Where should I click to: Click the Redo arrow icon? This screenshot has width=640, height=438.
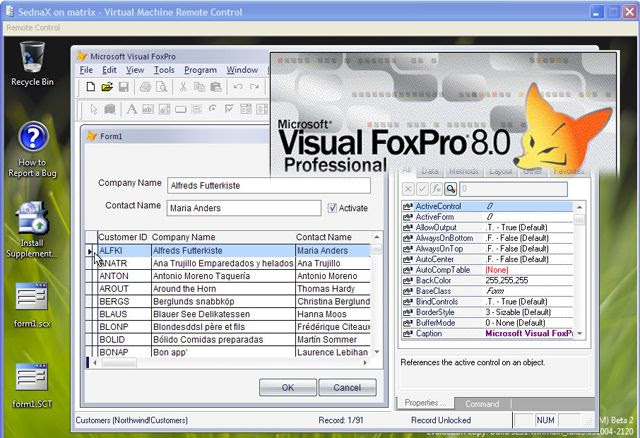coord(254,87)
